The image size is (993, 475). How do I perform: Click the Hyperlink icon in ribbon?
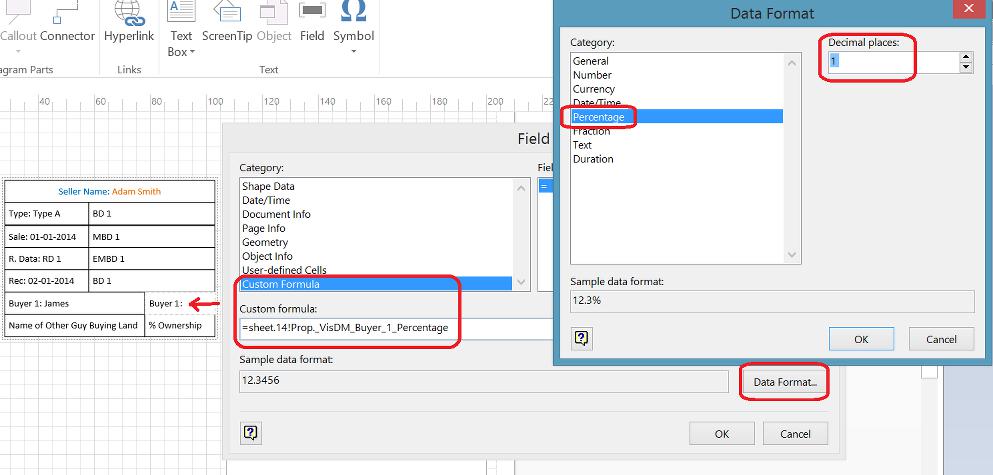[129, 12]
